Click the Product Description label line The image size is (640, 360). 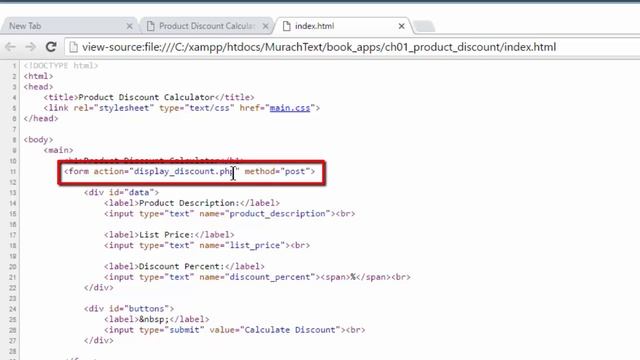tap(192, 203)
